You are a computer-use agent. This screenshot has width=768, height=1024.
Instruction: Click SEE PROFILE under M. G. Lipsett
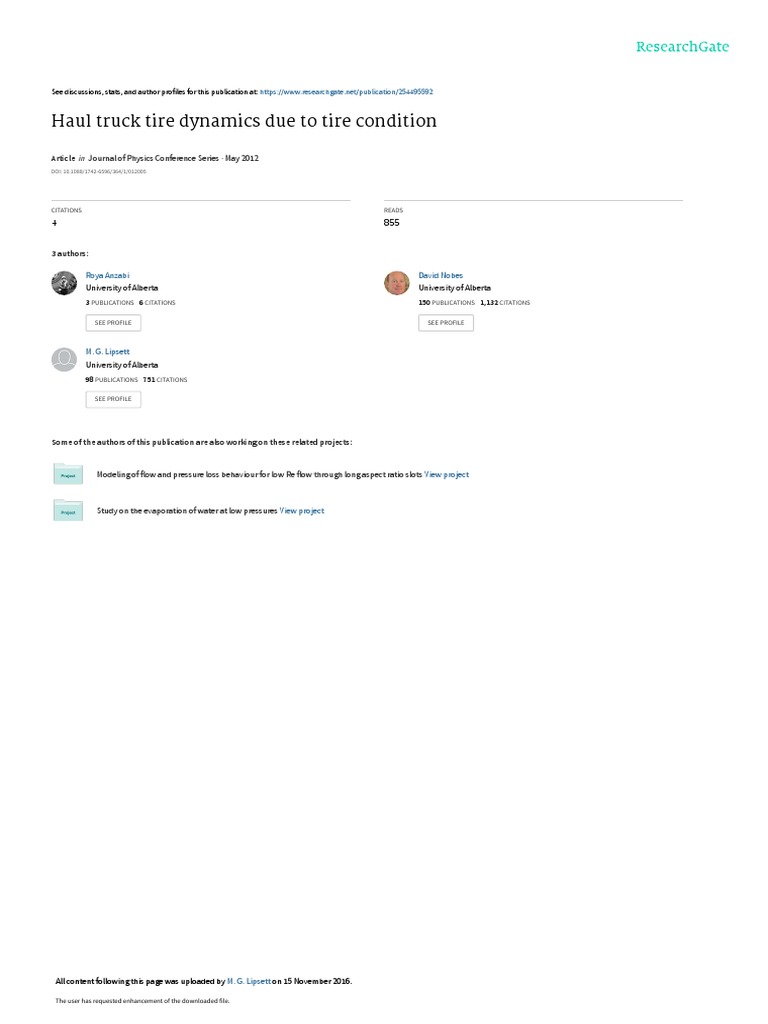(113, 399)
